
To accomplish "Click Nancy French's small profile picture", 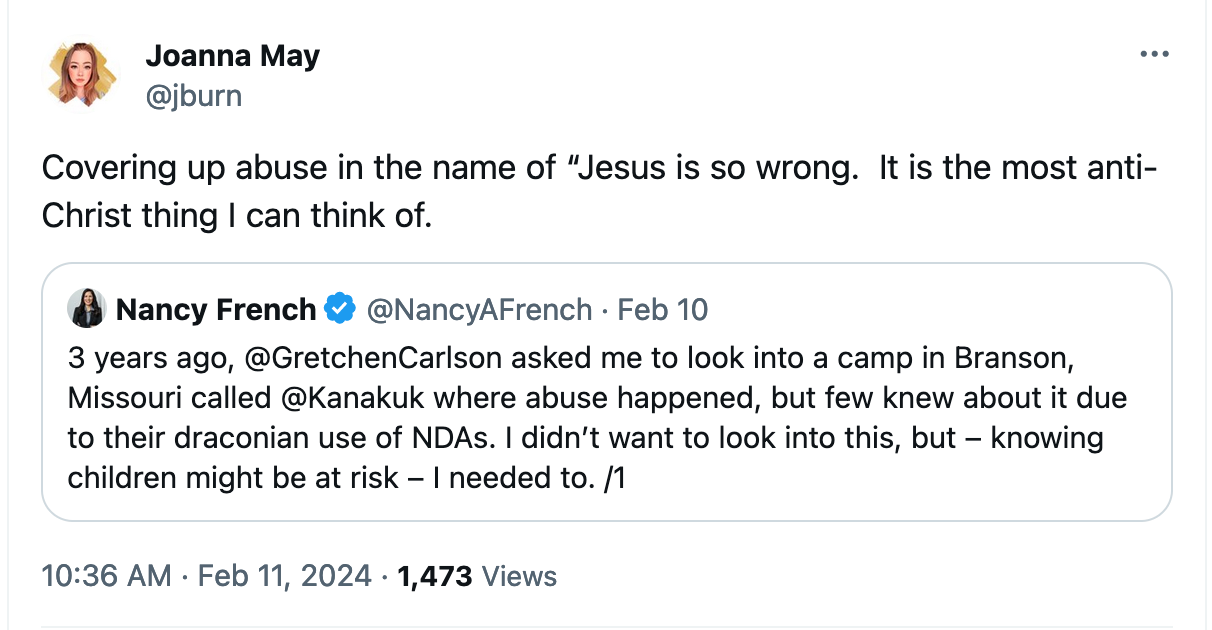I will 87,309.
